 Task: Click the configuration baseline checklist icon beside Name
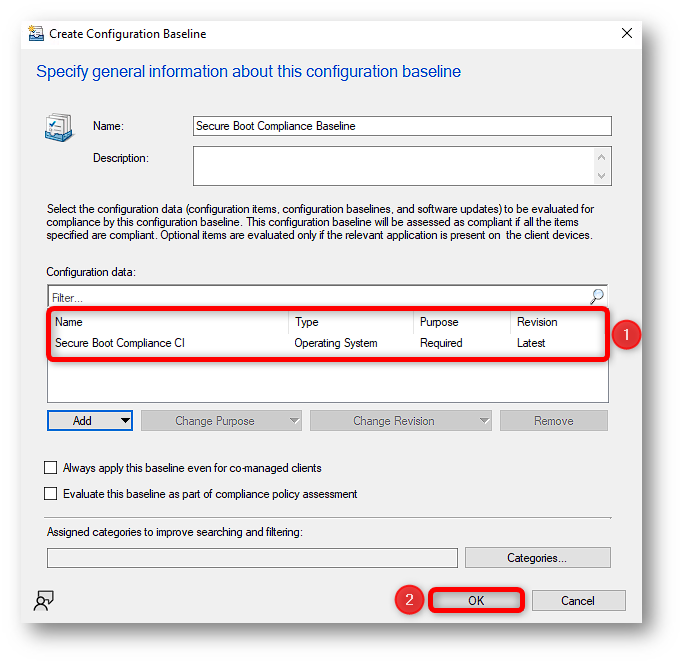[x=59, y=127]
